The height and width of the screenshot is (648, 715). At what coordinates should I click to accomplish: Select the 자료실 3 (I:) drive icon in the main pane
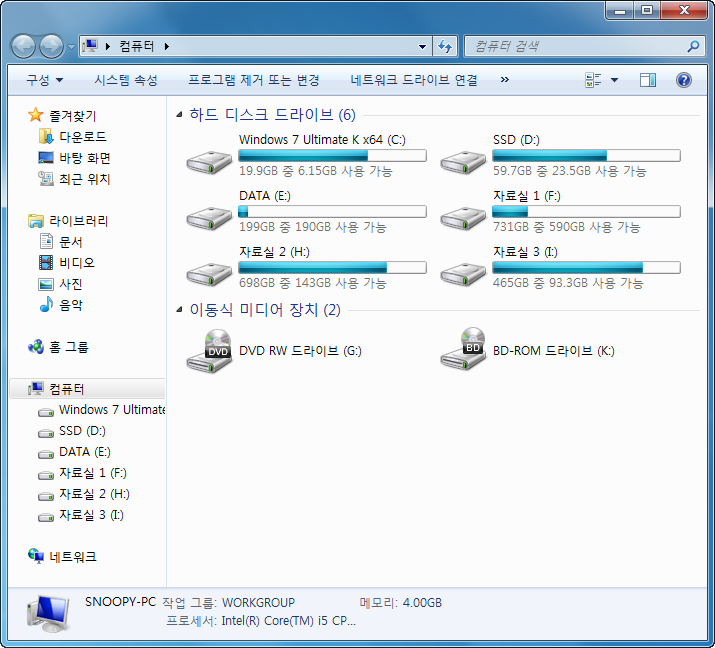pos(463,275)
